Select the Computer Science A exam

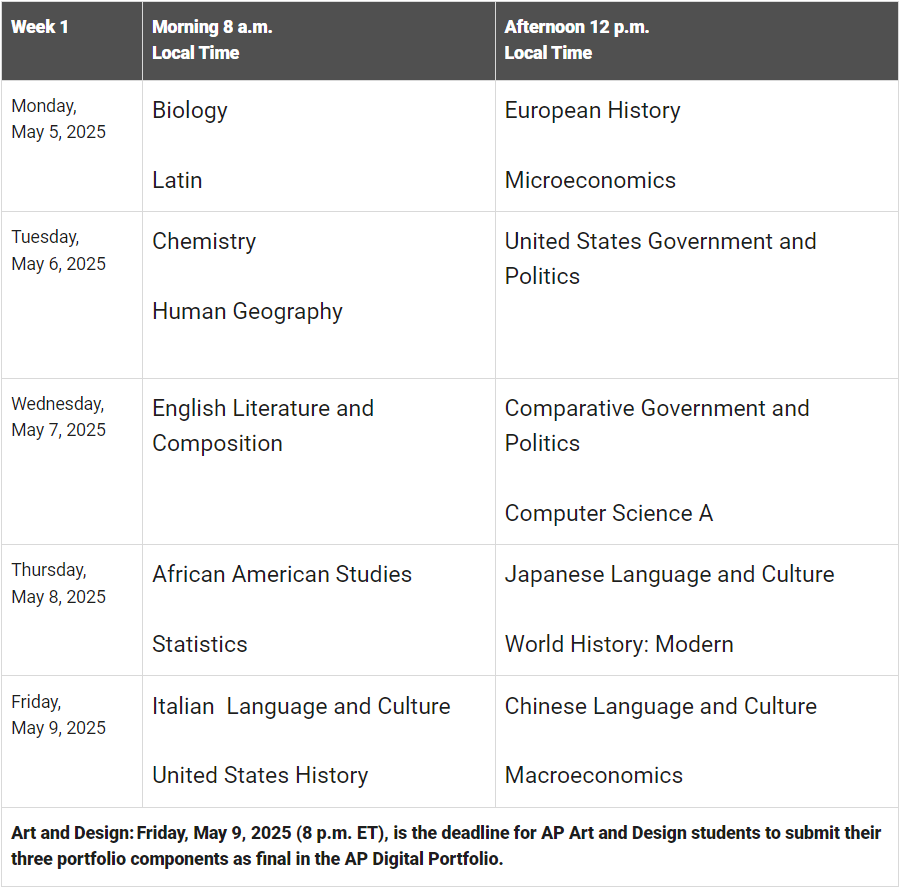pyautogui.click(x=608, y=513)
